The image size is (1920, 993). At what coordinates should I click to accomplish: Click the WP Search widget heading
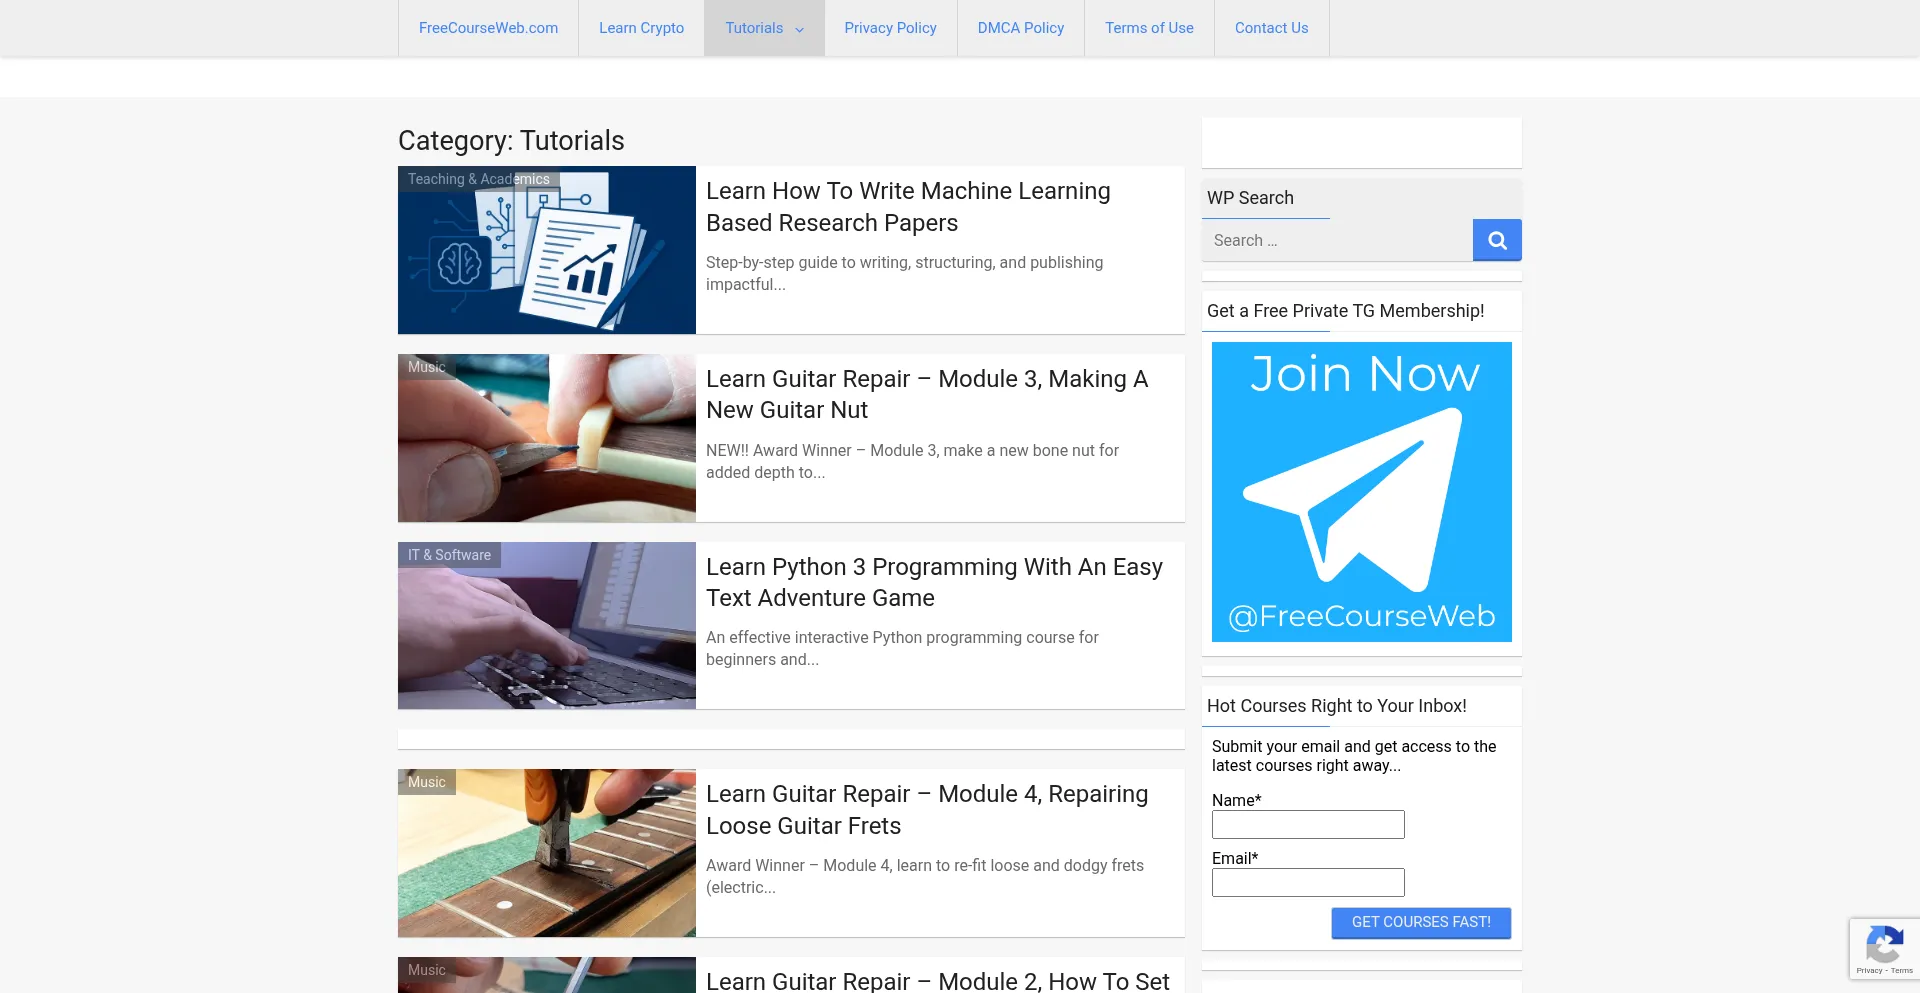1250,198
